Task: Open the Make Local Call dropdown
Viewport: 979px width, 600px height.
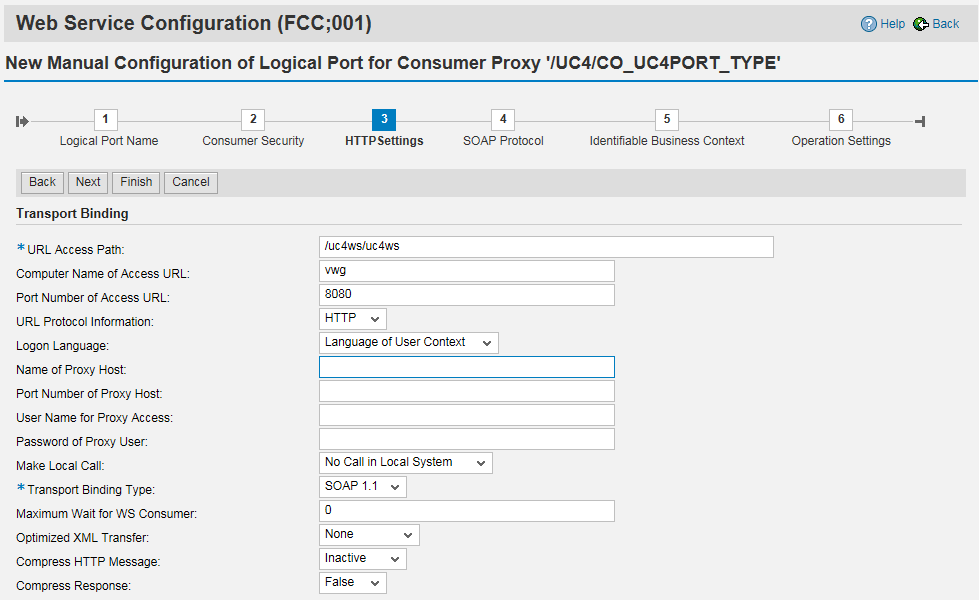Action: [x=405, y=462]
